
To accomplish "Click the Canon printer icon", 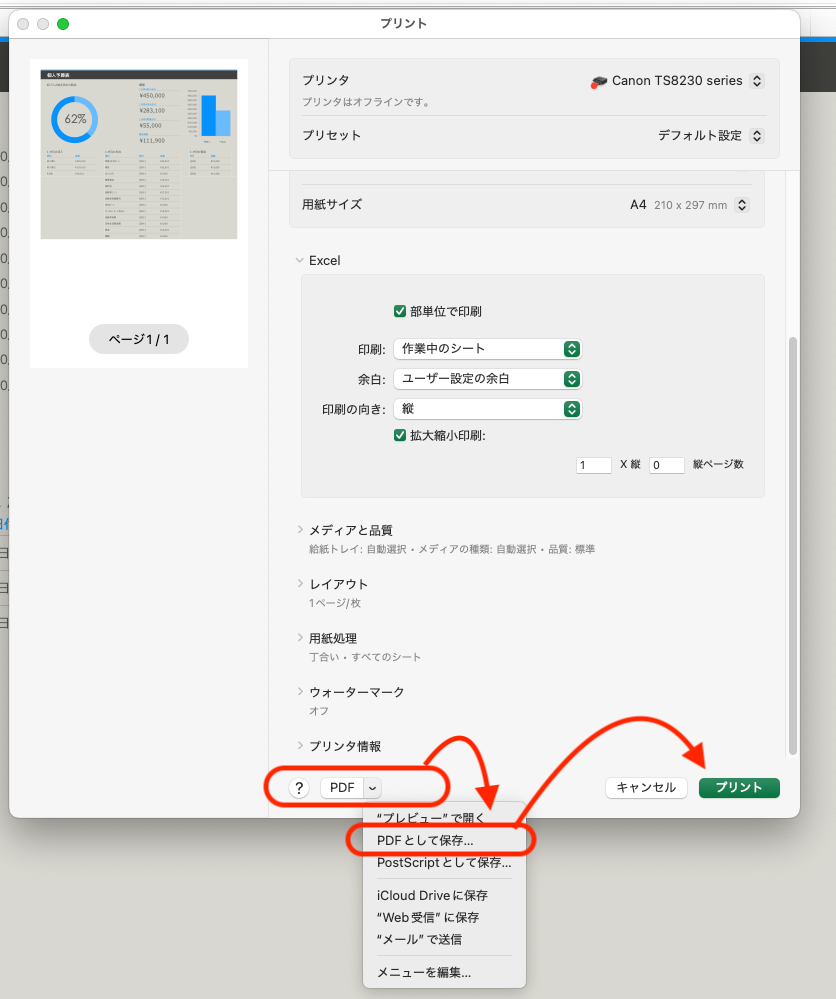I will pyautogui.click(x=598, y=82).
